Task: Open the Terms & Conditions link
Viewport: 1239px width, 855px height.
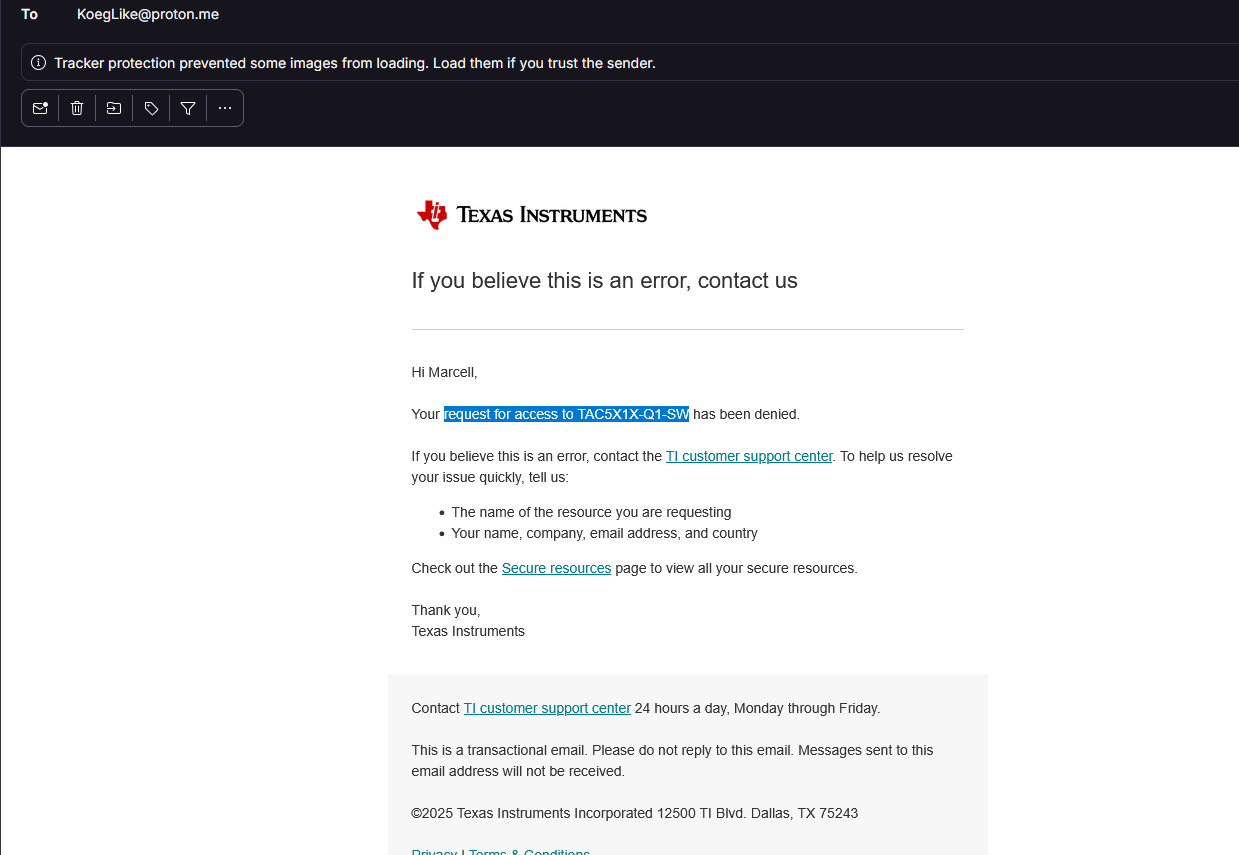Action: pos(528,851)
